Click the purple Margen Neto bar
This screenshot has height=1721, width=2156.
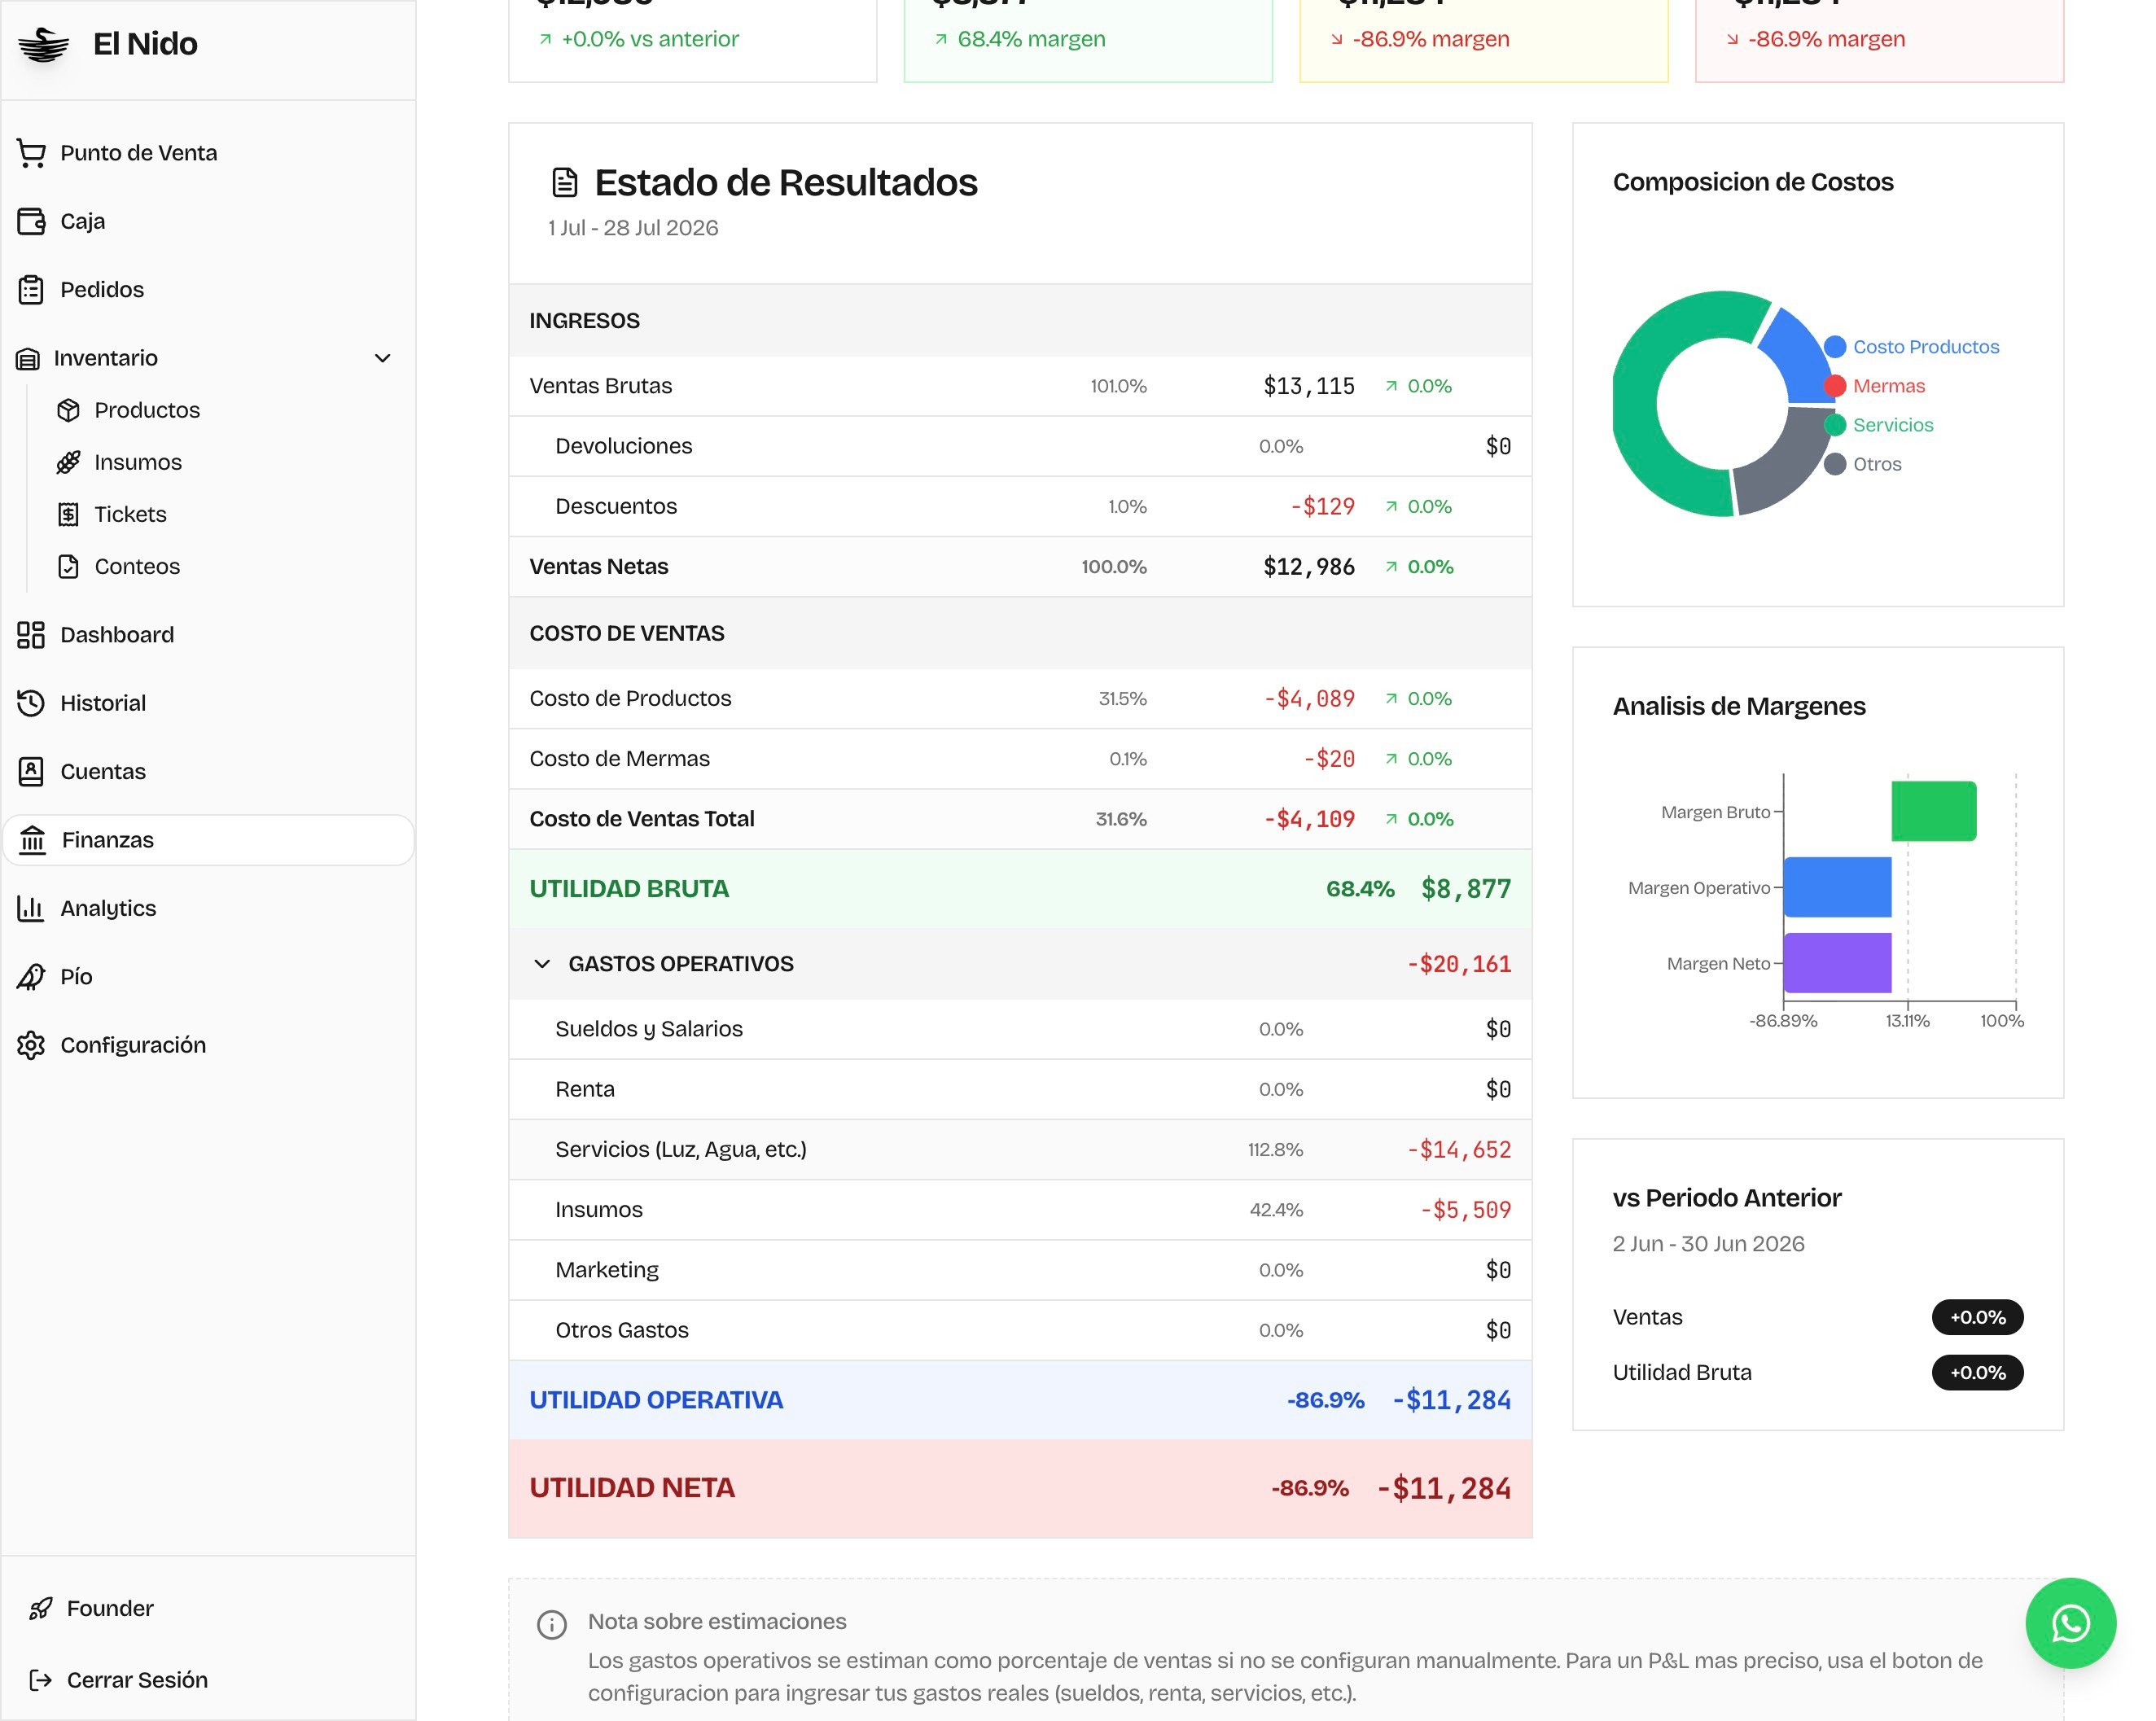(1837, 963)
